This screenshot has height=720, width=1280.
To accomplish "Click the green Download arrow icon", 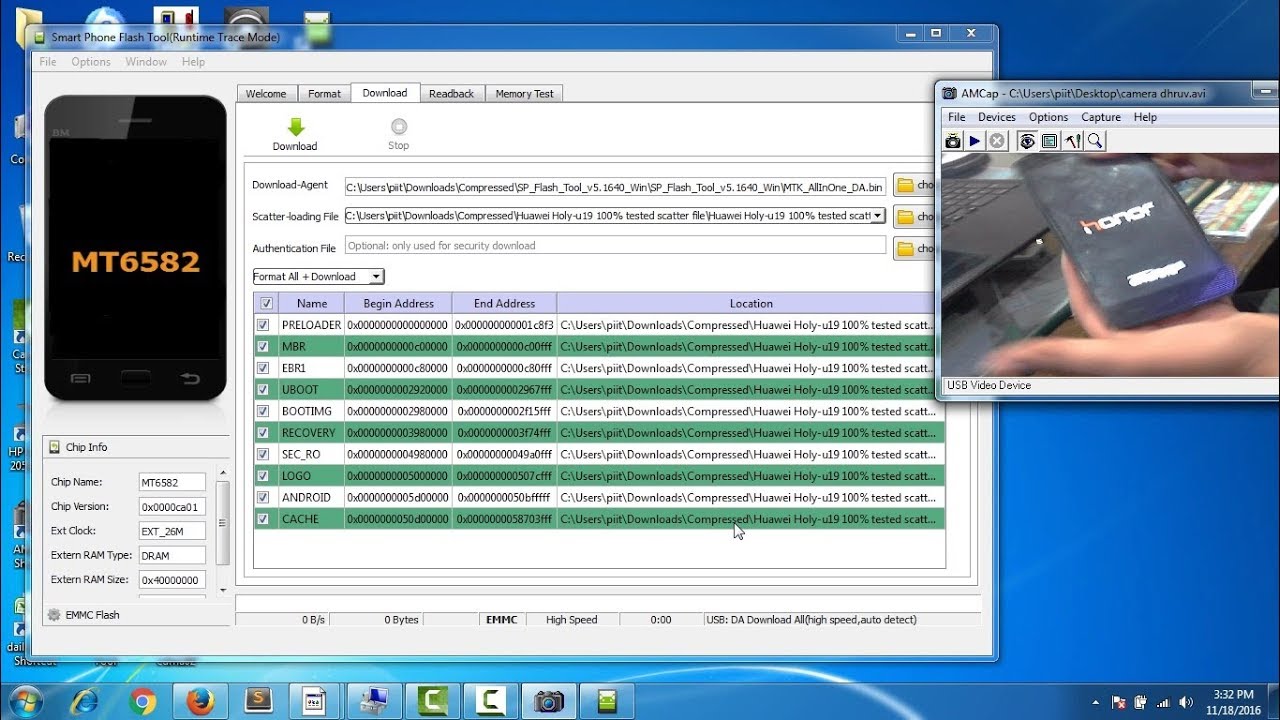I will point(295,127).
